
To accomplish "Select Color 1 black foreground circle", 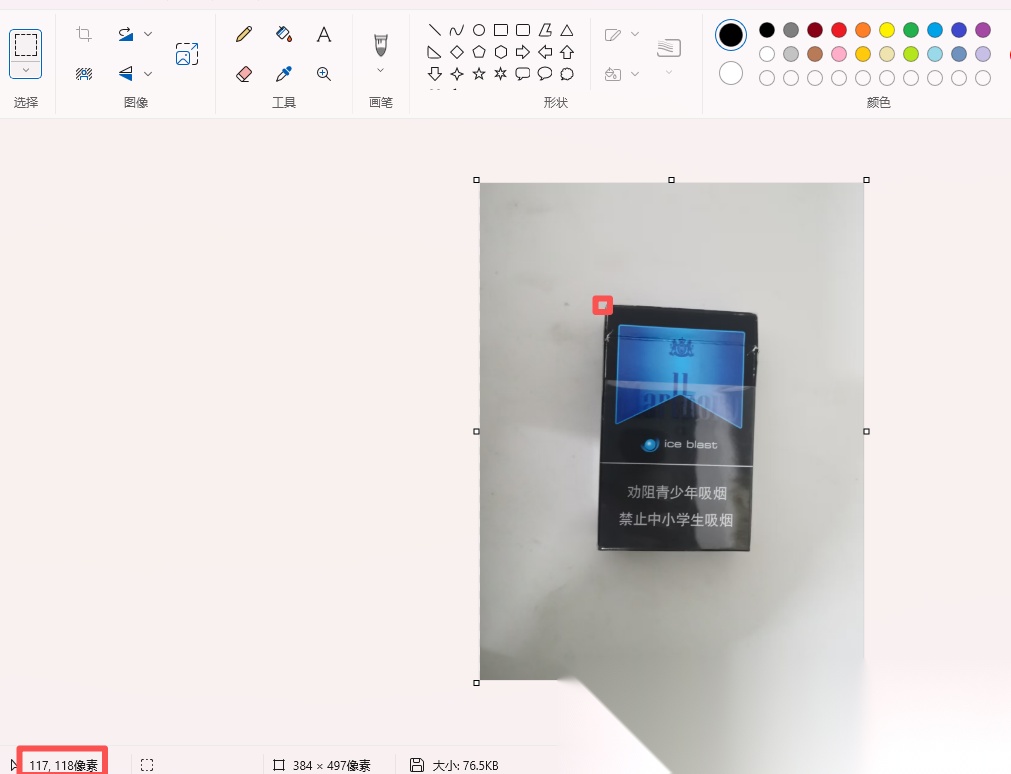I will click(731, 35).
